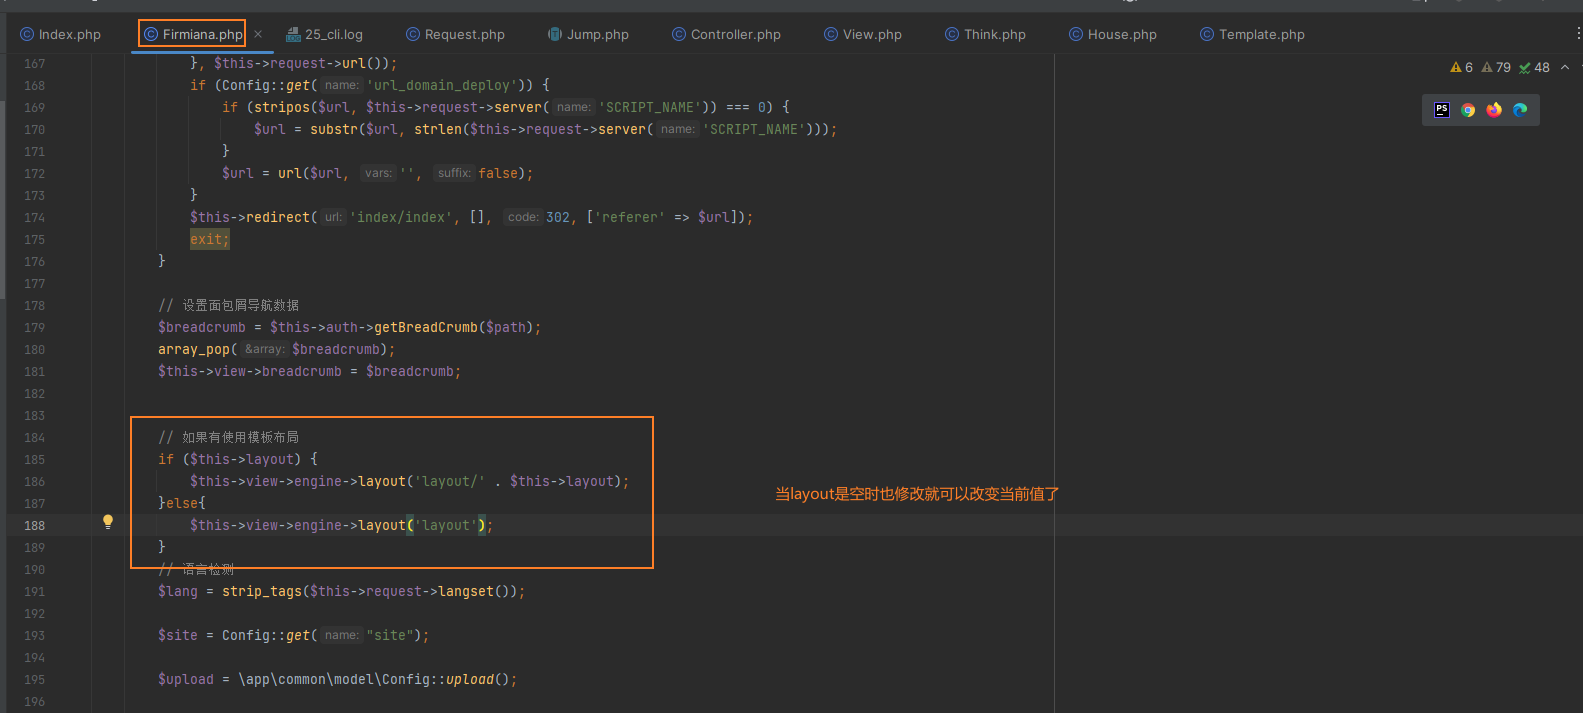Screen dimensions: 1583x713
Task: Click the }else{ statement on line 187
Action: coord(182,503)
